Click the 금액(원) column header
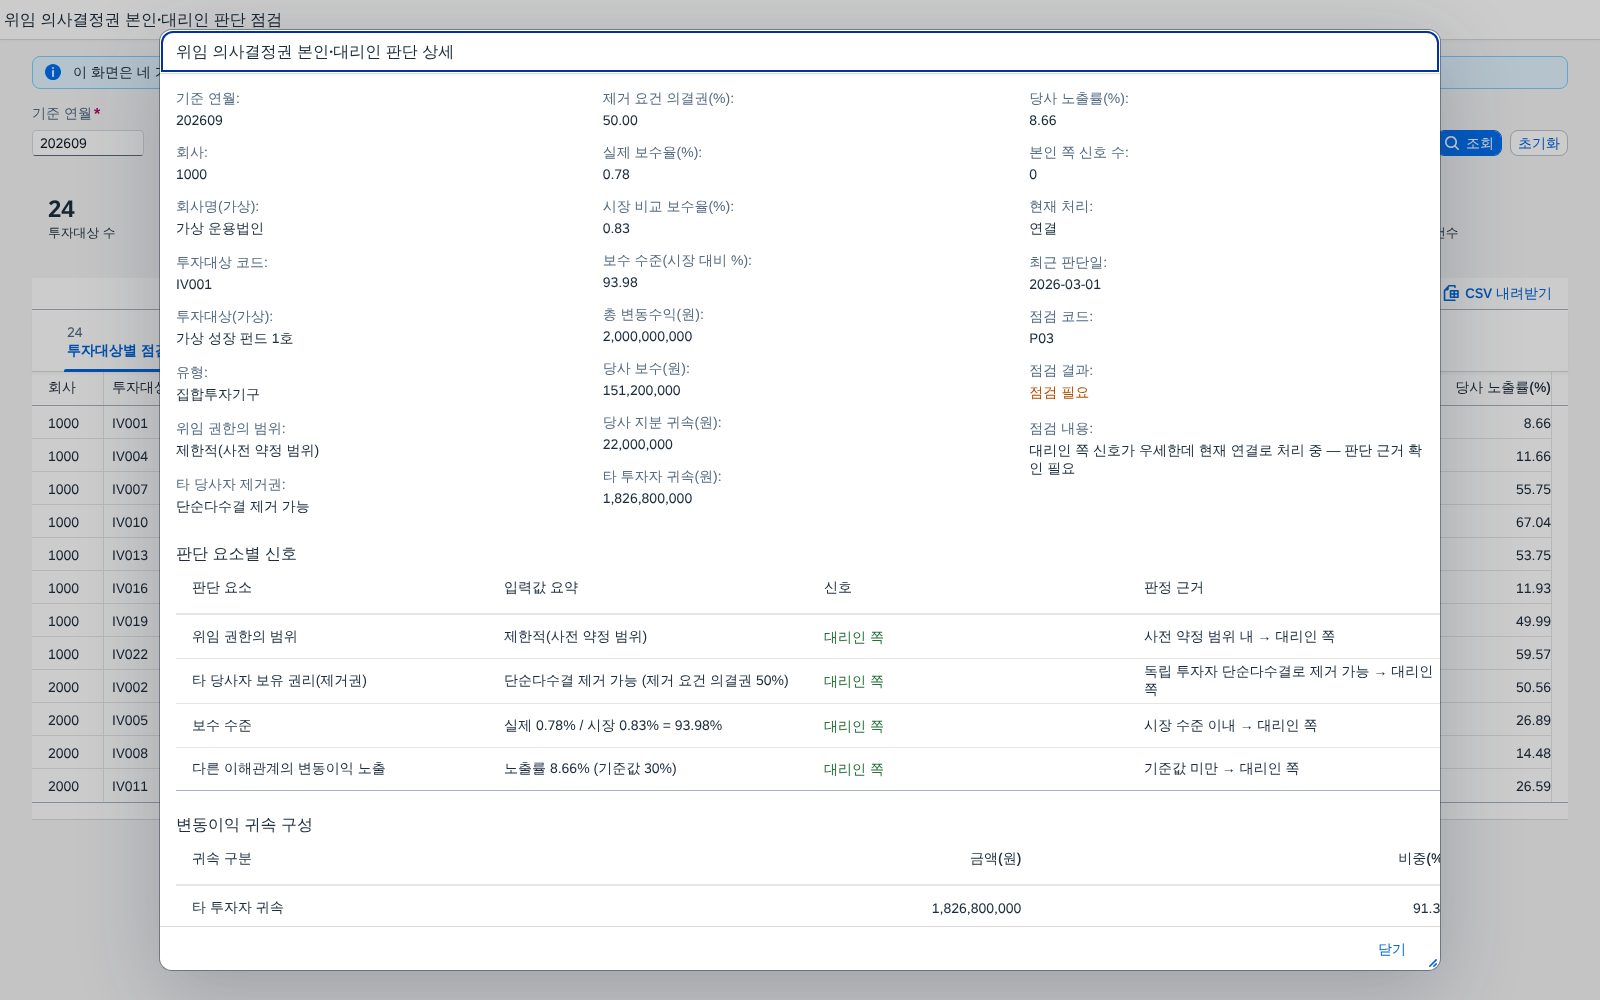 pos(995,858)
